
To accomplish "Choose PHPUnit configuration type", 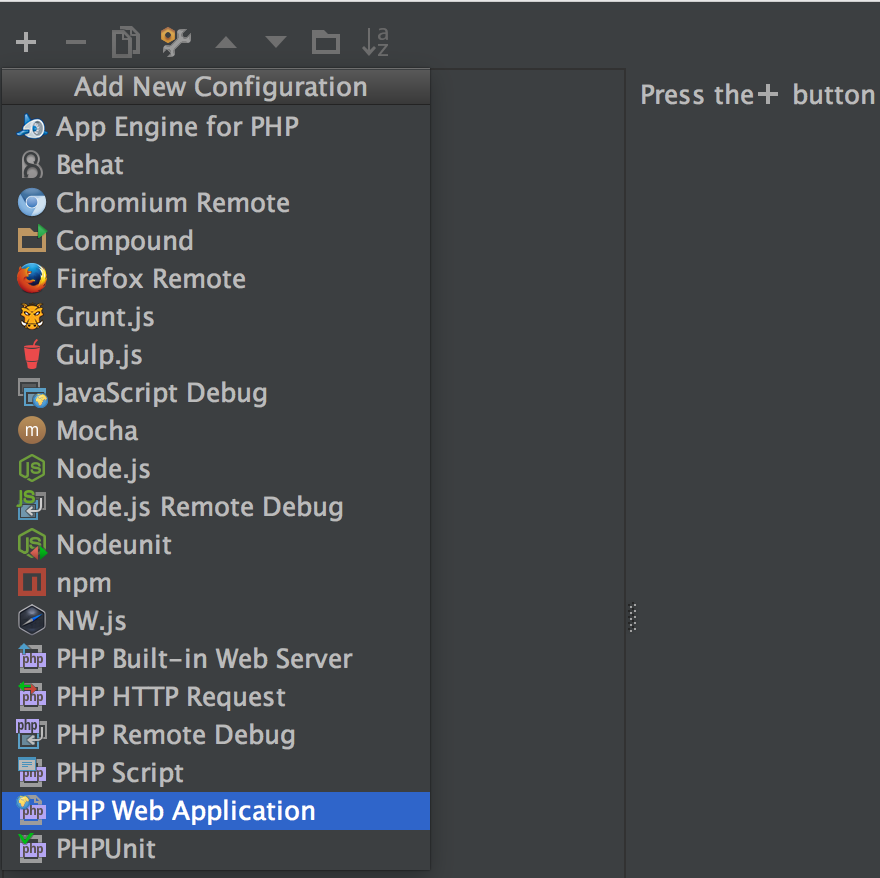I will (216, 849).
